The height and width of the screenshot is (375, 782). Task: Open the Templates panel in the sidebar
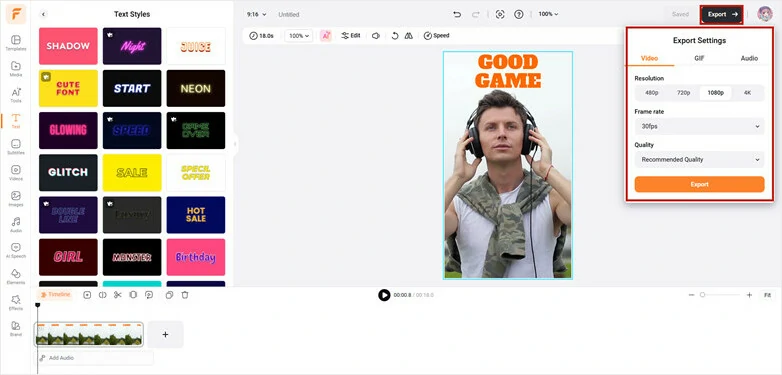15,43
